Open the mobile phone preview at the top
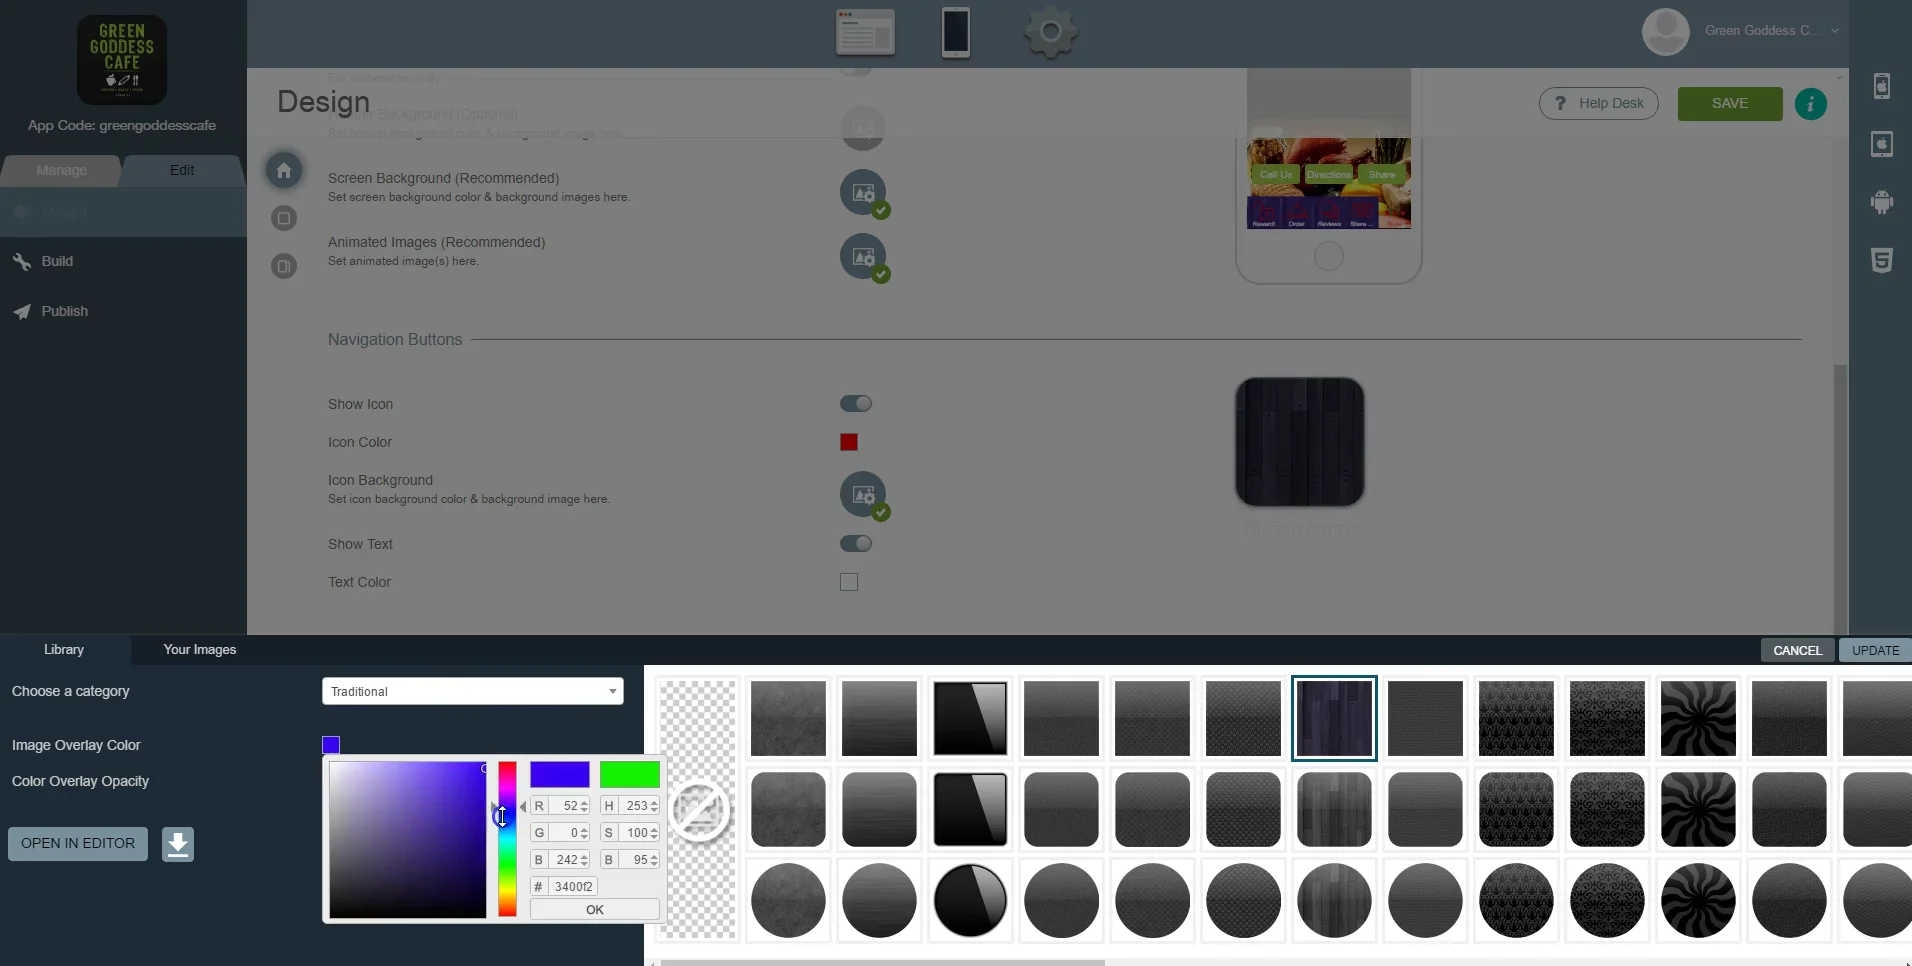Screen dimensions: 1912x966 click(955, 32)
